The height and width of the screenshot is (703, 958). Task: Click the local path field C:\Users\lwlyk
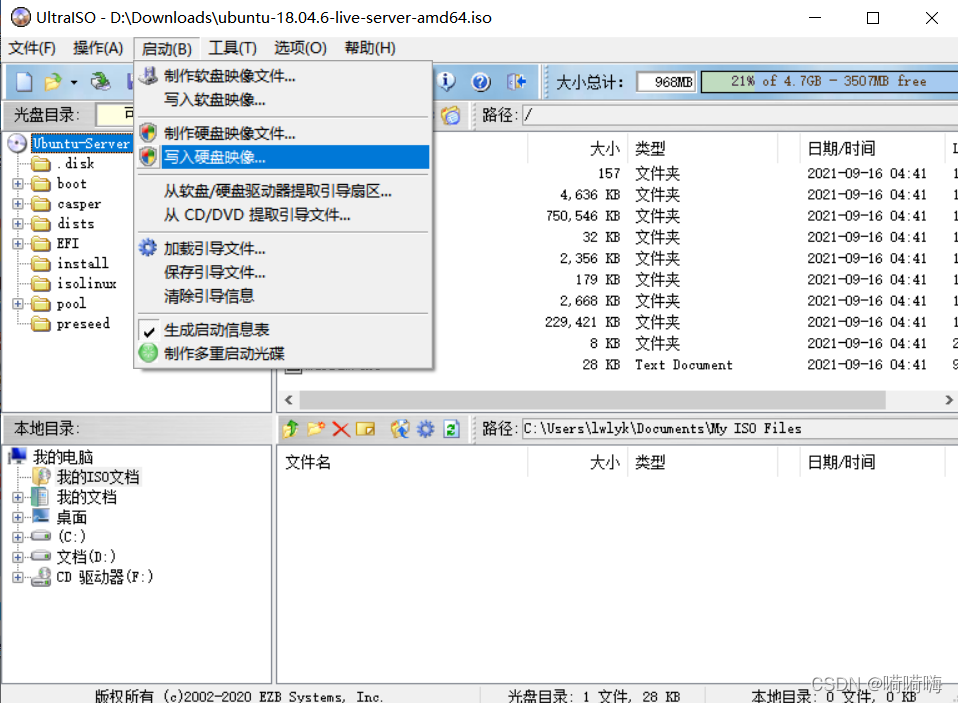tap(740, 429)
